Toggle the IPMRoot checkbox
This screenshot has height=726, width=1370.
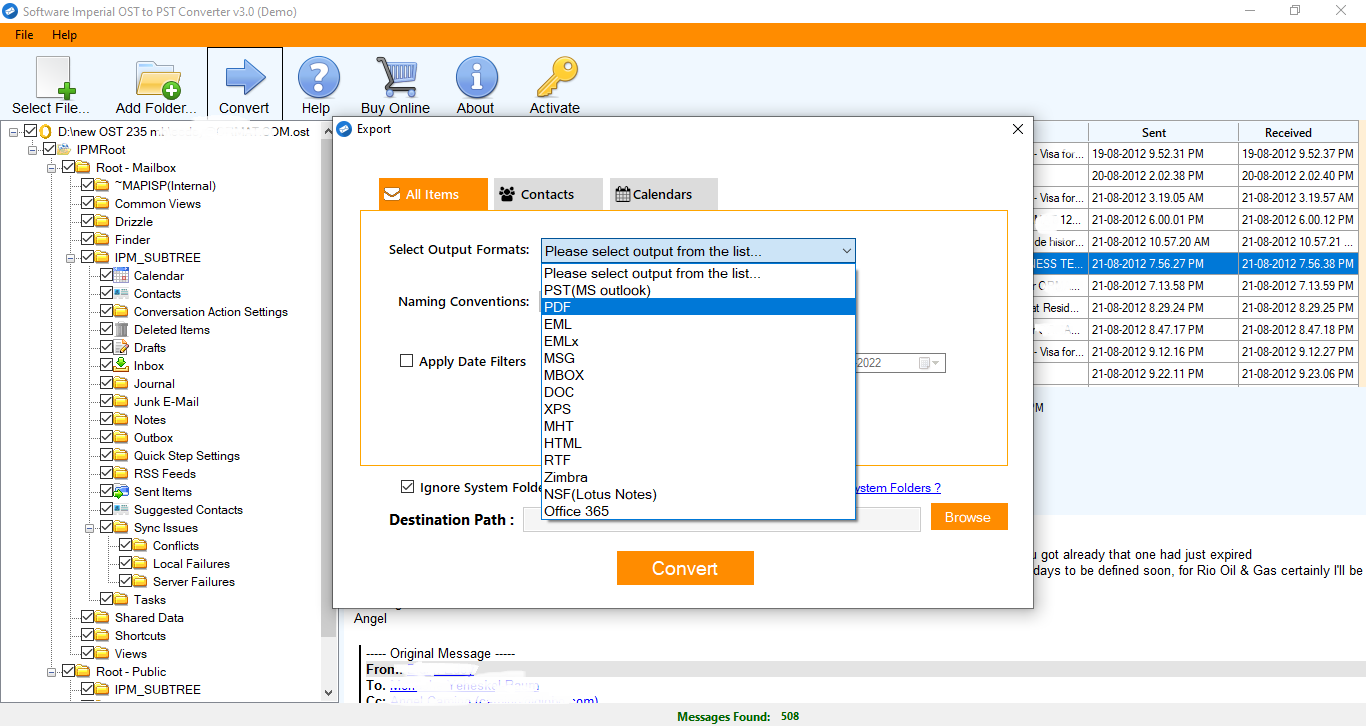(49, 150)
